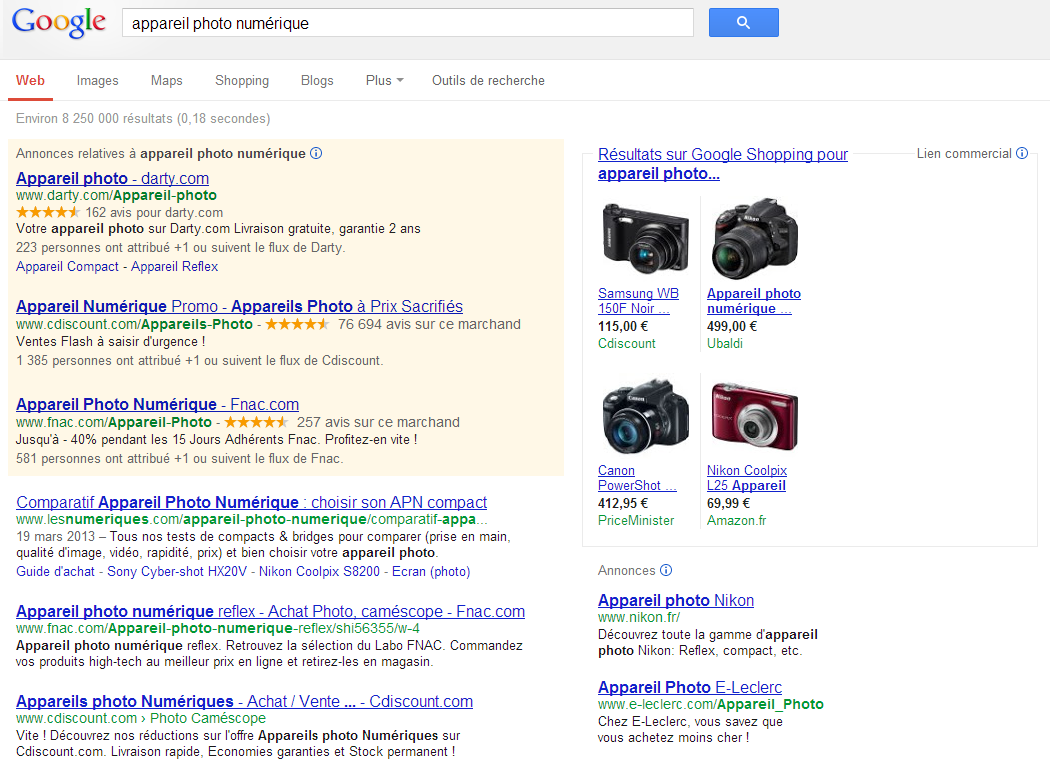Click the 'www.nikon.fr/' URL text
1050x764 pixels.
[x=639, y=617]
